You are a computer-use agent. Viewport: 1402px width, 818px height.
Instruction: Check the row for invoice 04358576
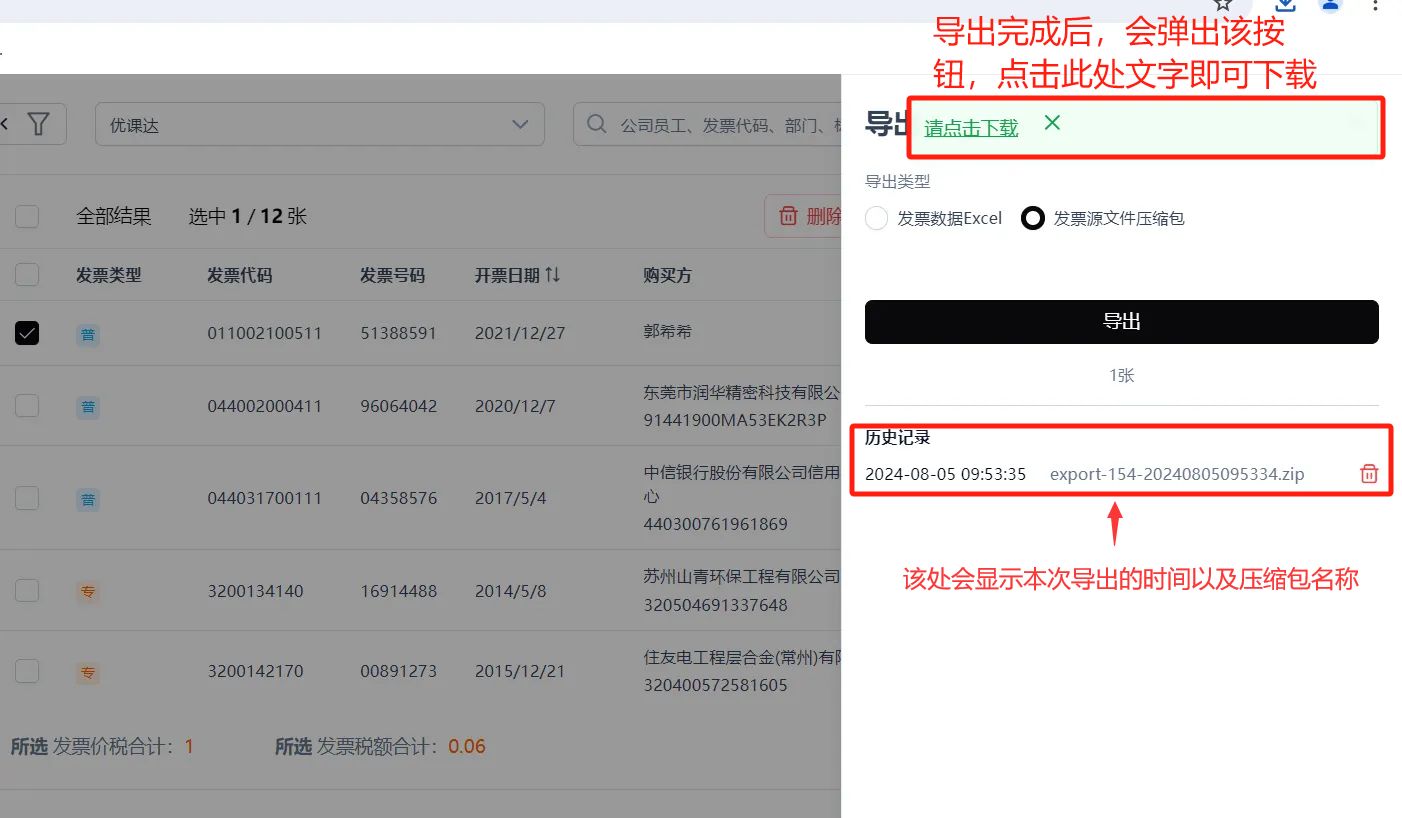[27, 497]
